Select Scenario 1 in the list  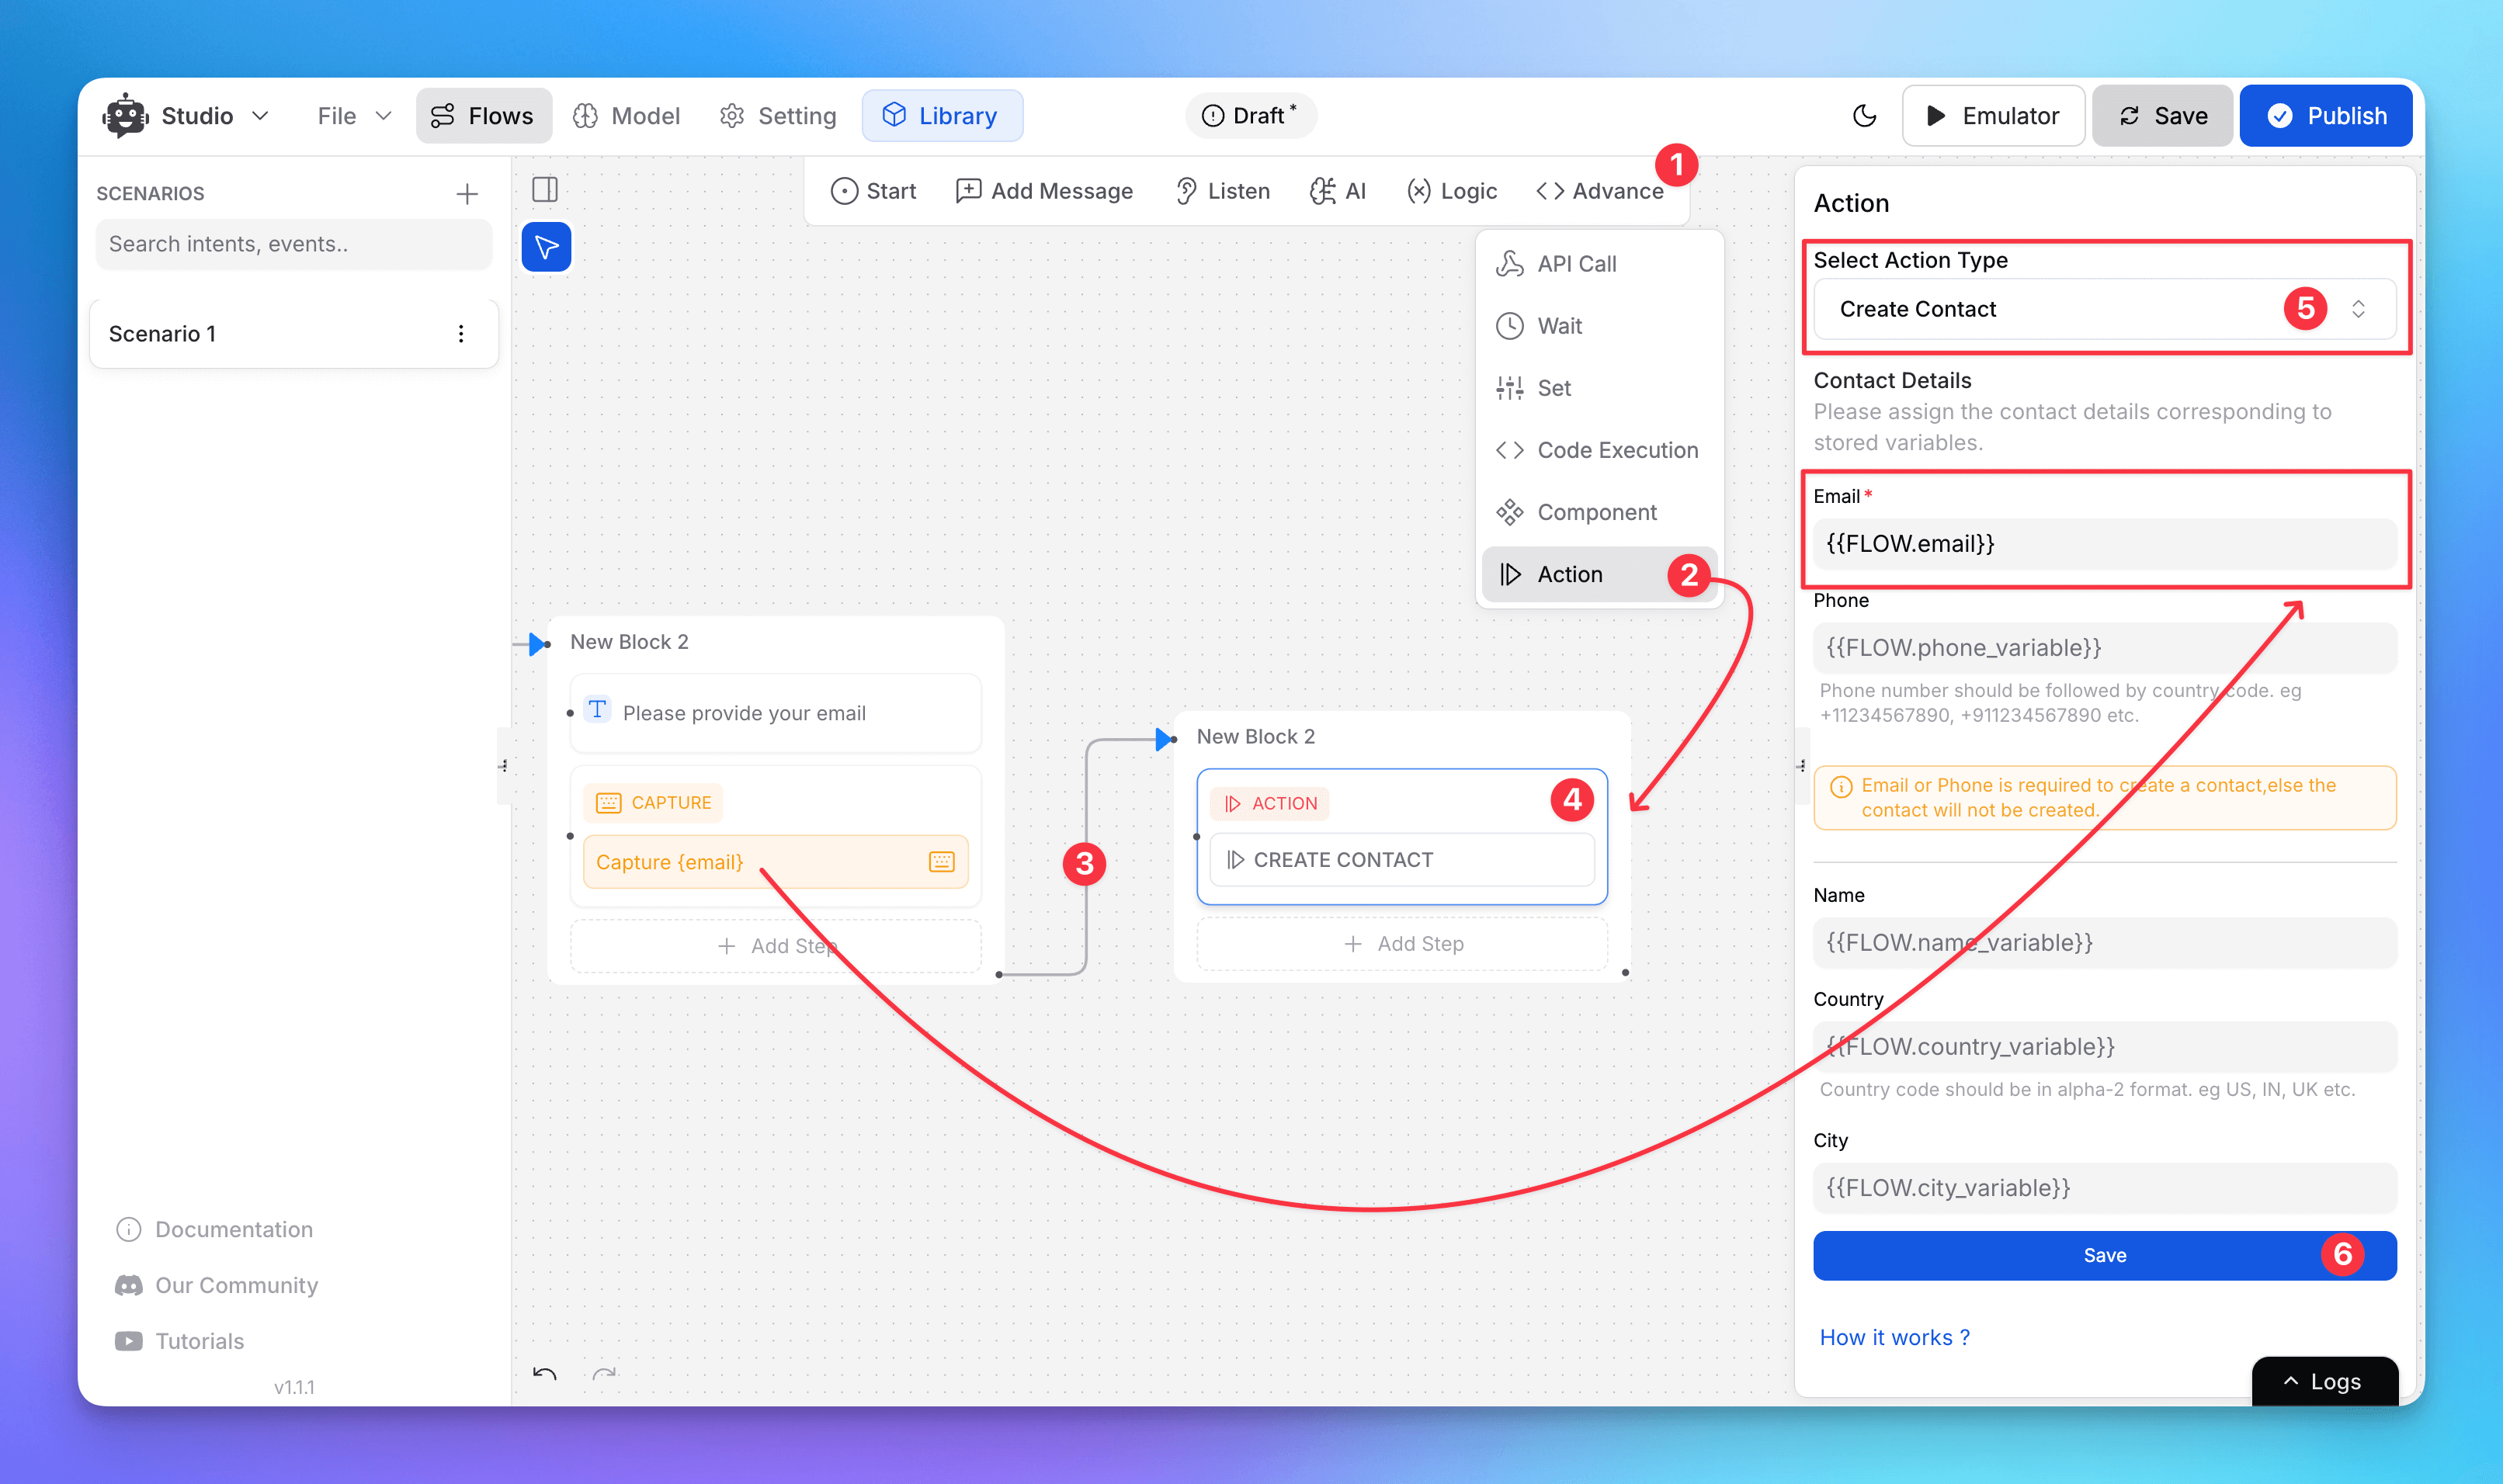294,334
